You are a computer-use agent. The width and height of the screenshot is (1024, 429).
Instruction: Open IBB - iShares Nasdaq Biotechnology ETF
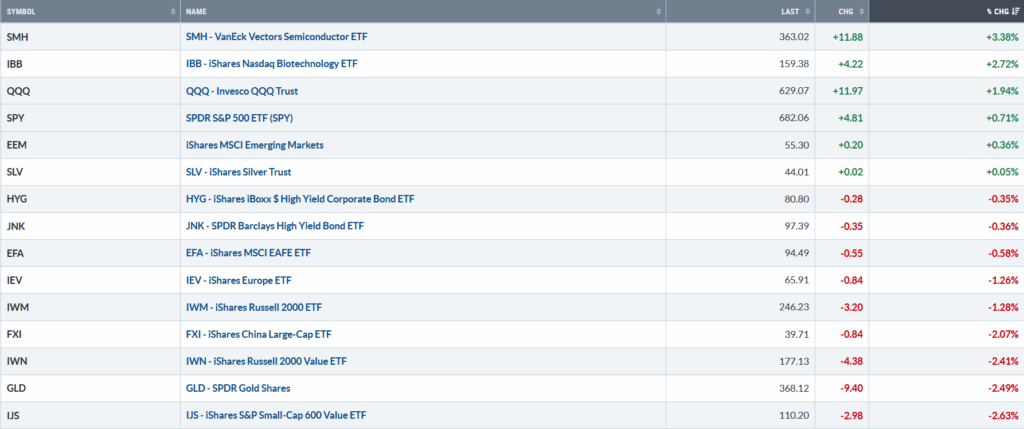(x=271, y=64)
